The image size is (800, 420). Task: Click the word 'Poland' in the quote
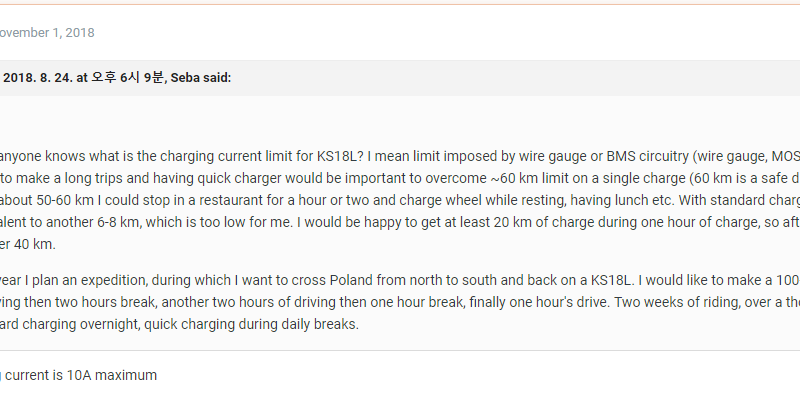(x=351, y=281)
